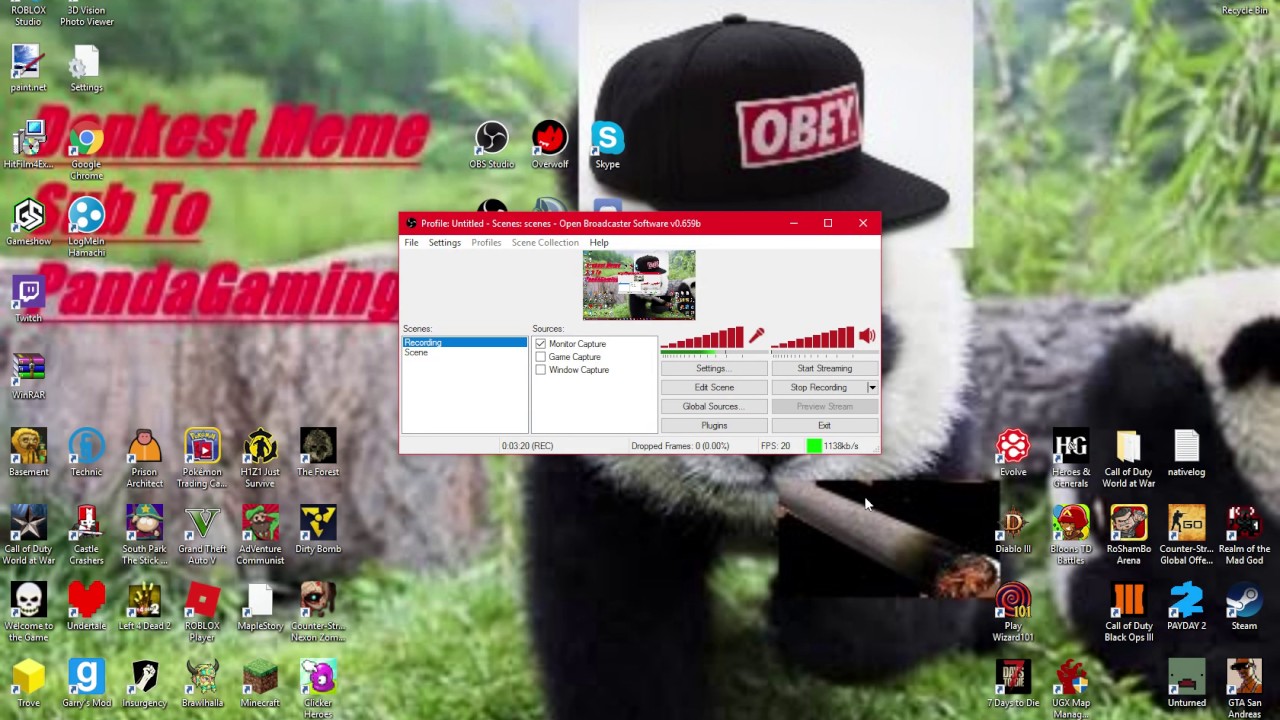The height and width of the screenshot is (720, 1280).
Task: Adjust the desktop audio volume bars
Action: click(812, 338)
